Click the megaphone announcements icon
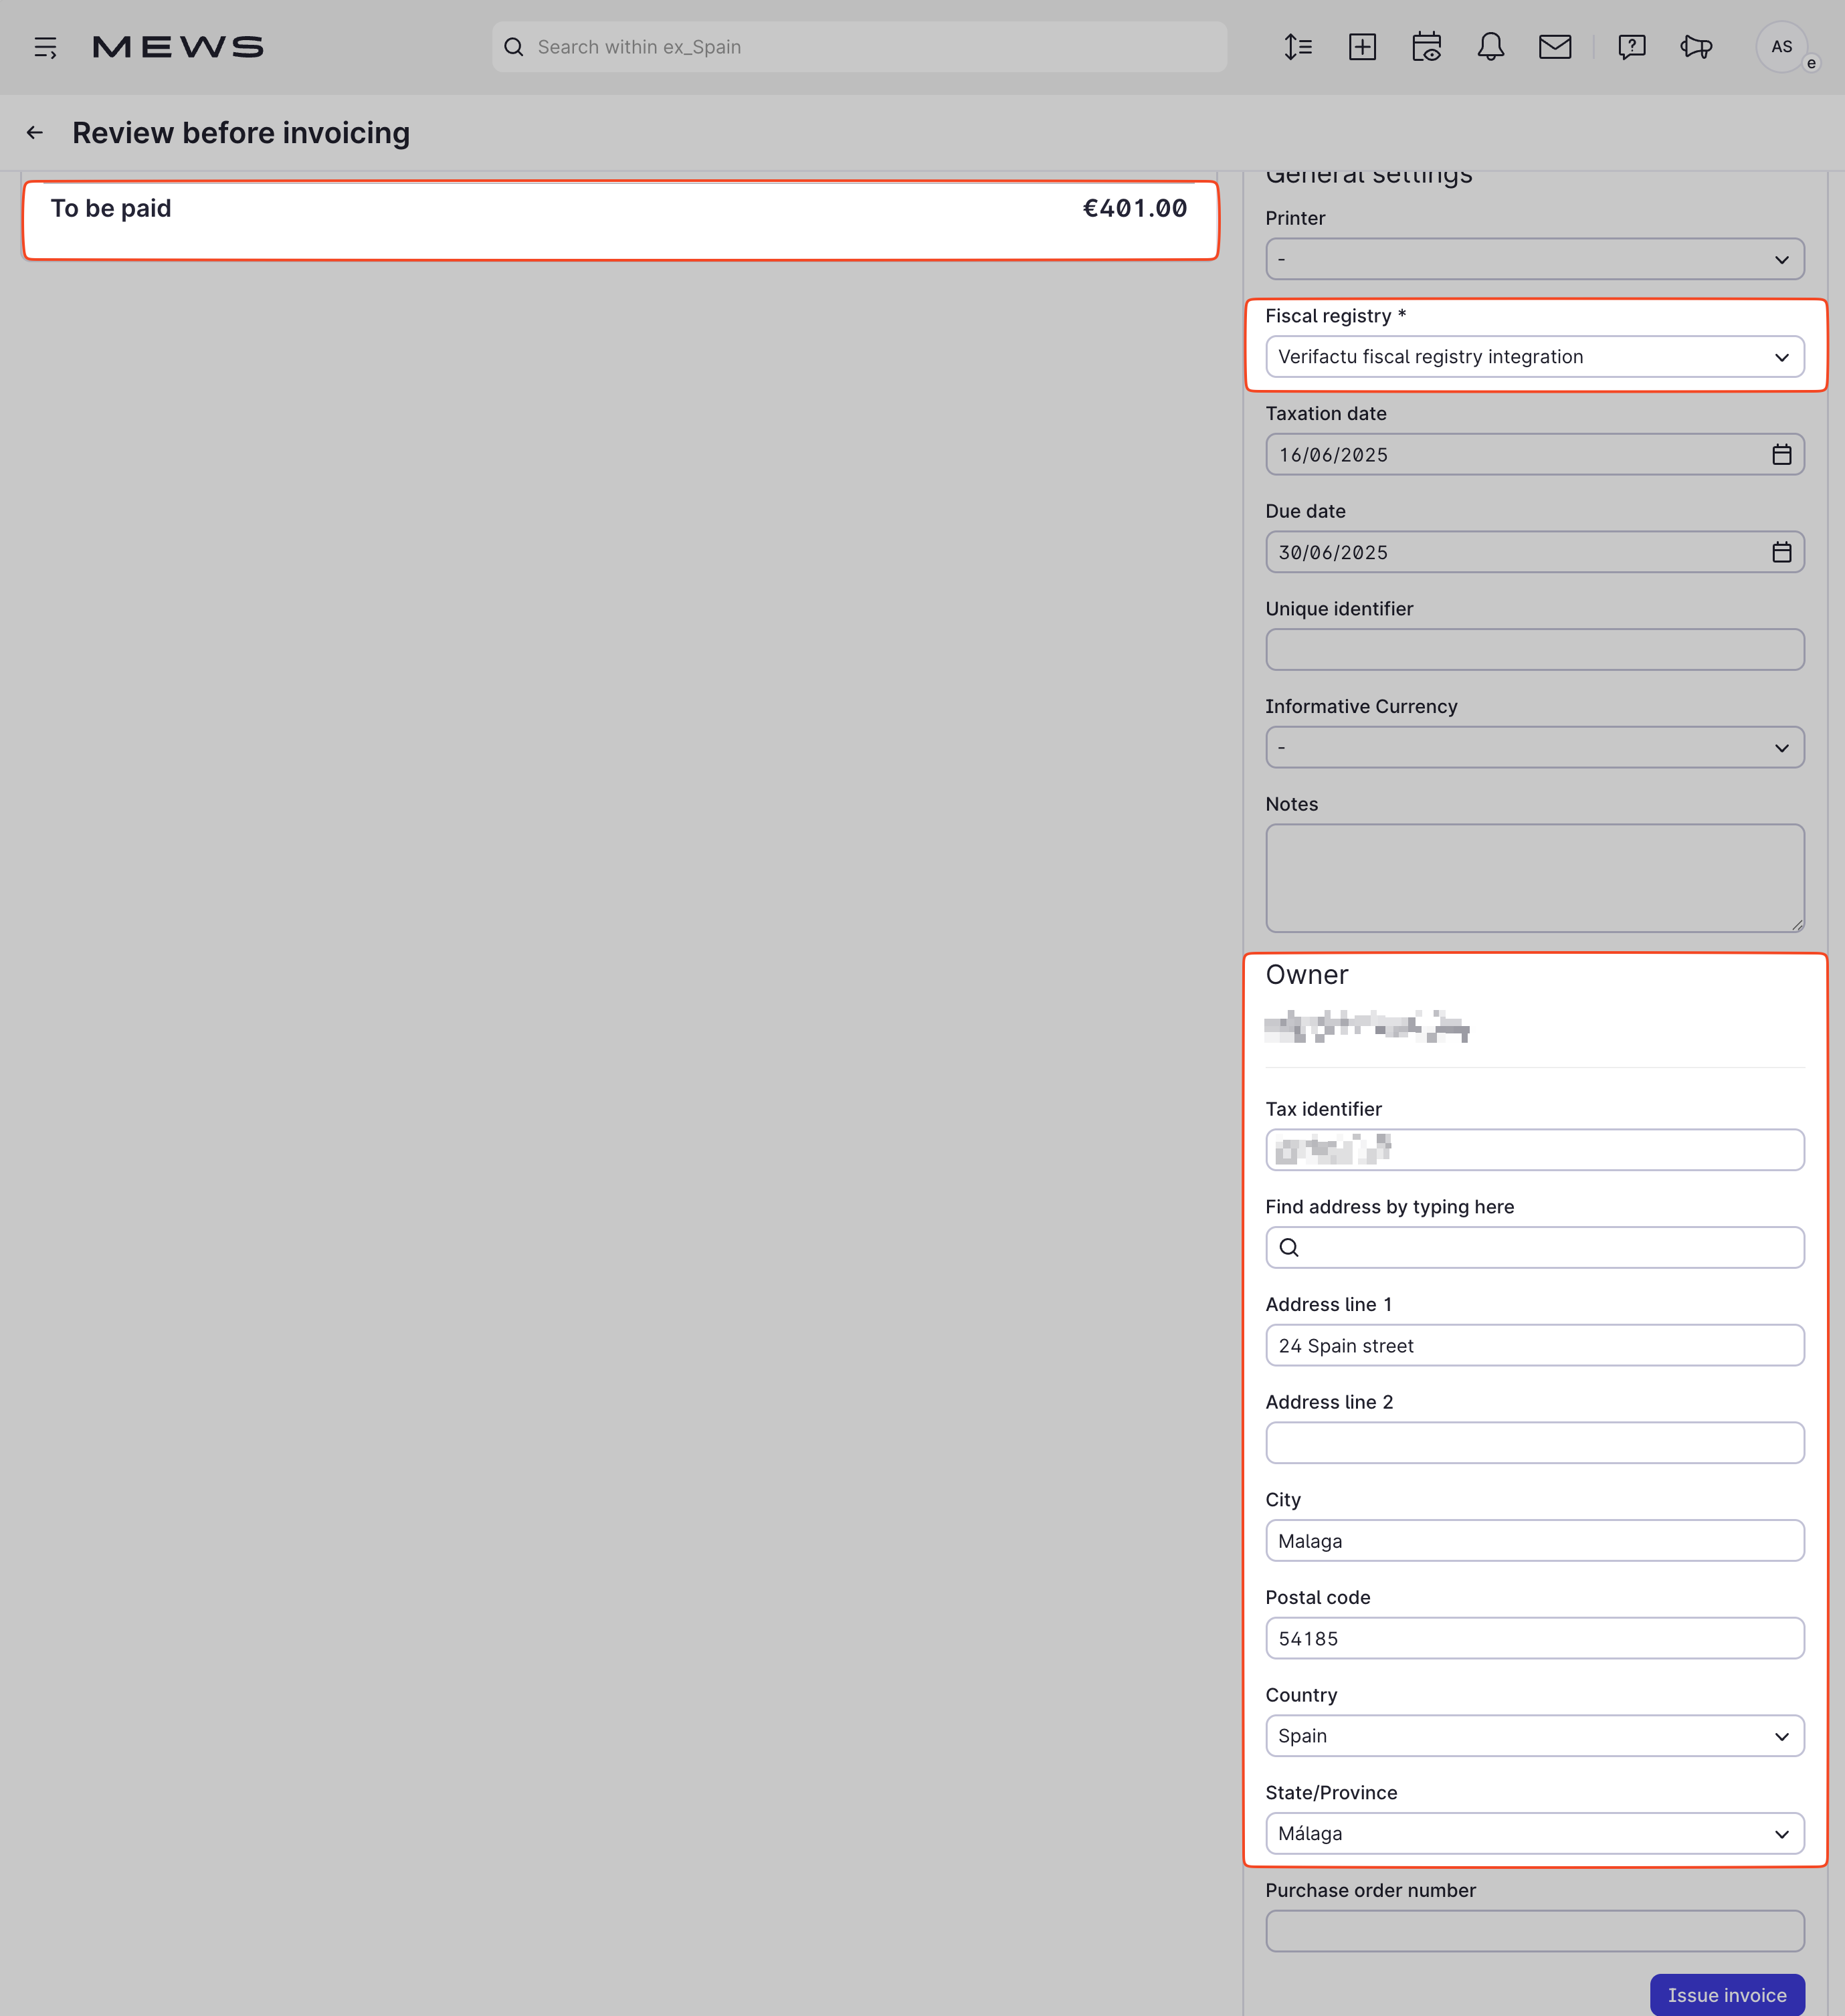Image resolution: width=1845 pixels, height=2016 pixels. click(x=1696, y=47)
